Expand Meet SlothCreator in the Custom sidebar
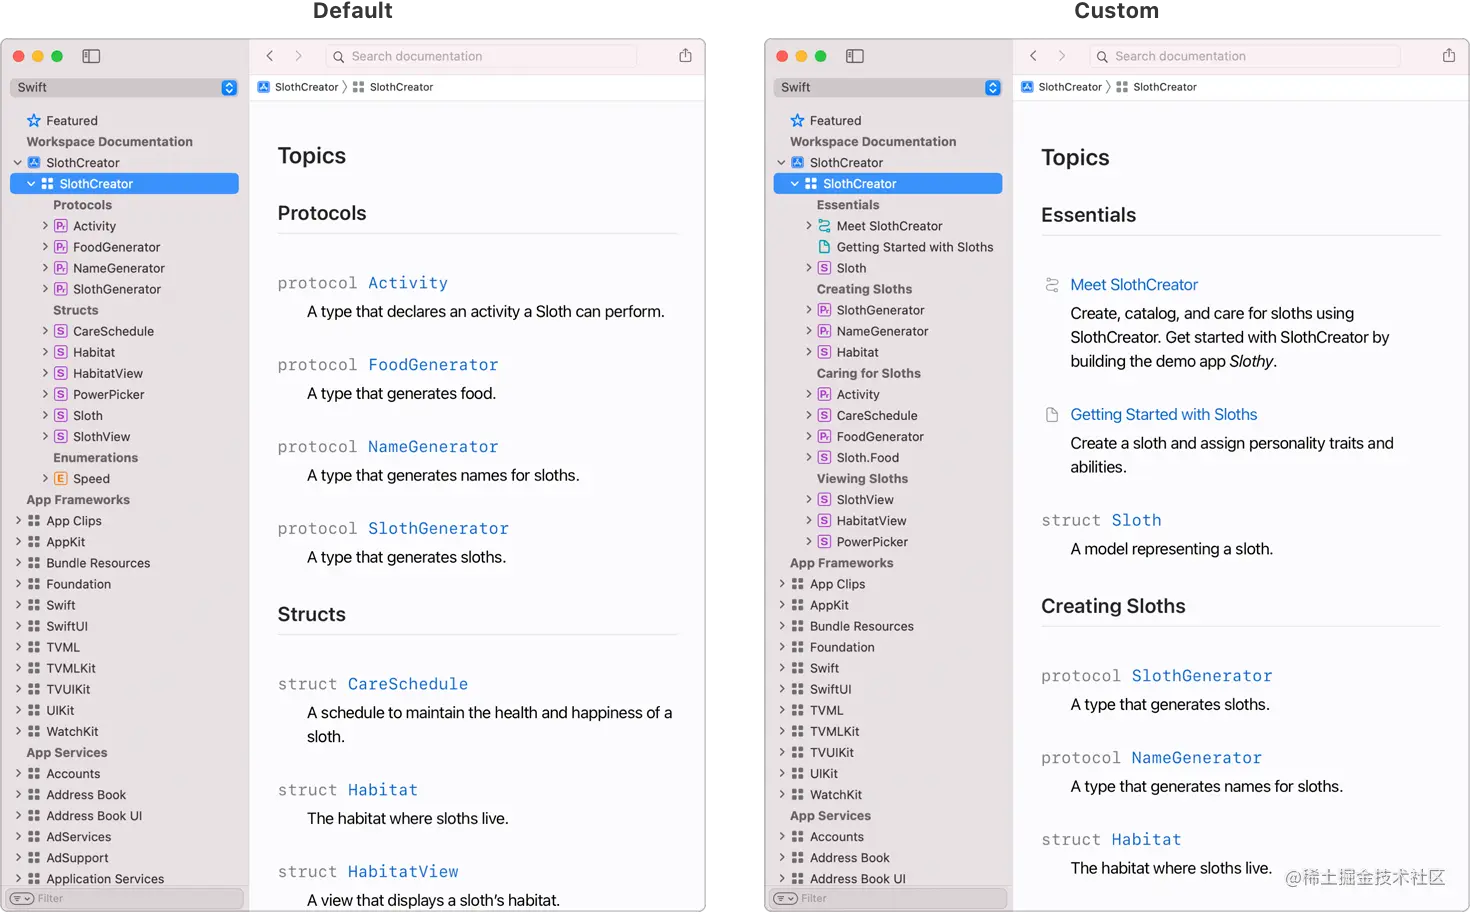This screenshot has width=1470, height=912. click(809, 226)
